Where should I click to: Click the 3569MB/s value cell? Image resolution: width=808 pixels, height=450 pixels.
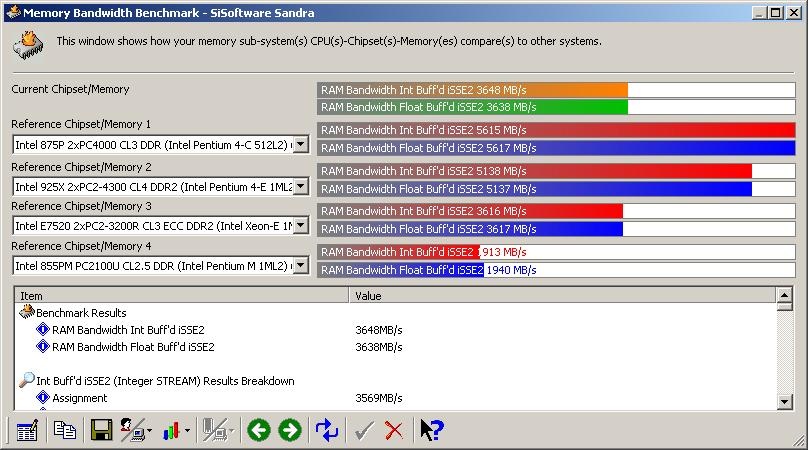[x=378, y=398]
